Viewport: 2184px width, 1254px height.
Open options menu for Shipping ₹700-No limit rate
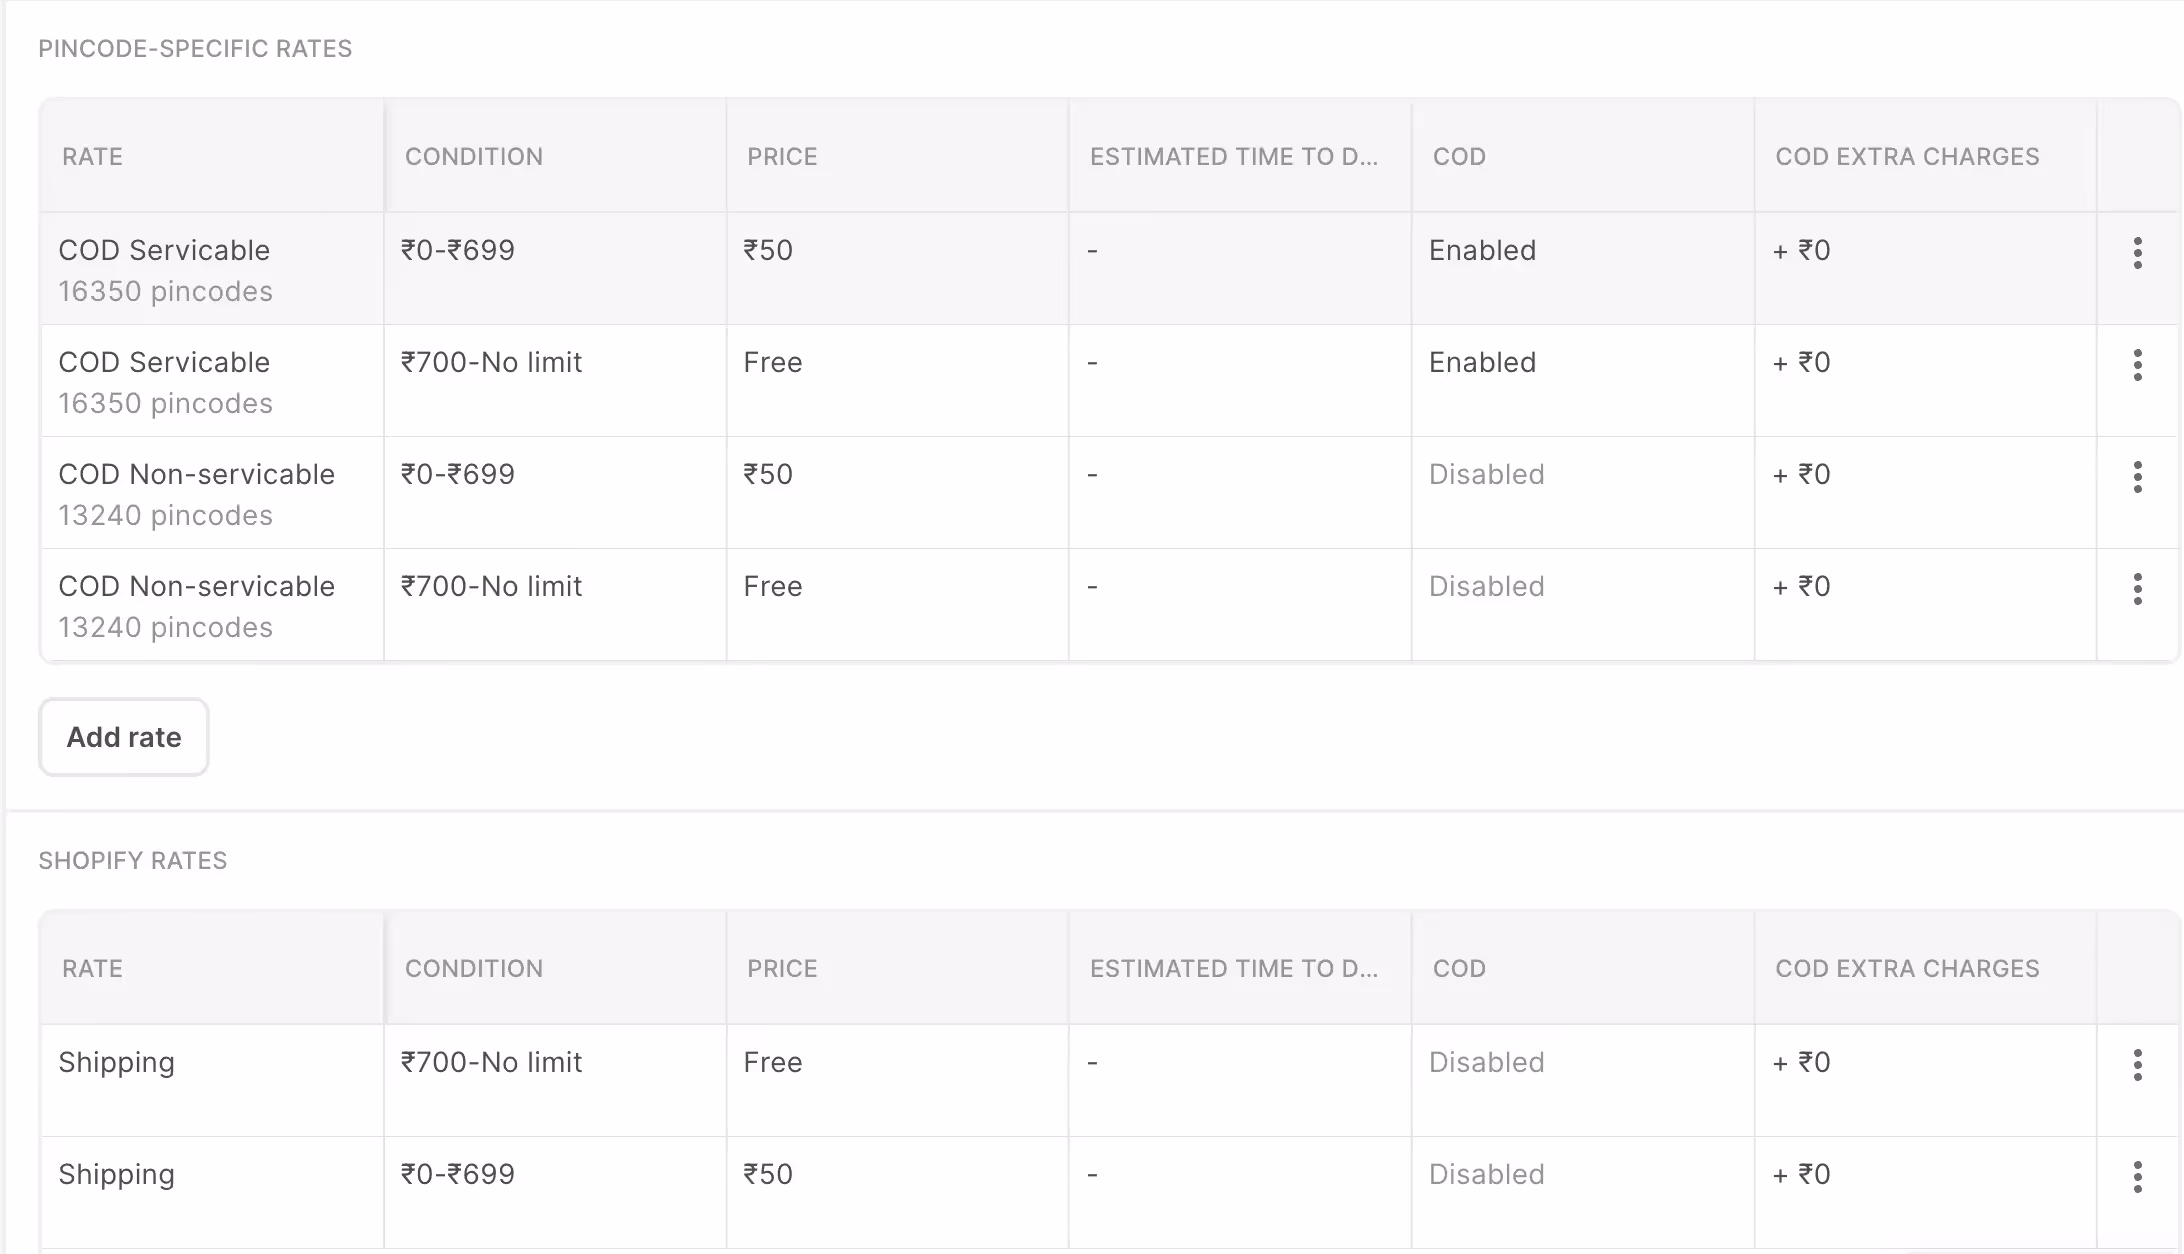point(2137,1065)
